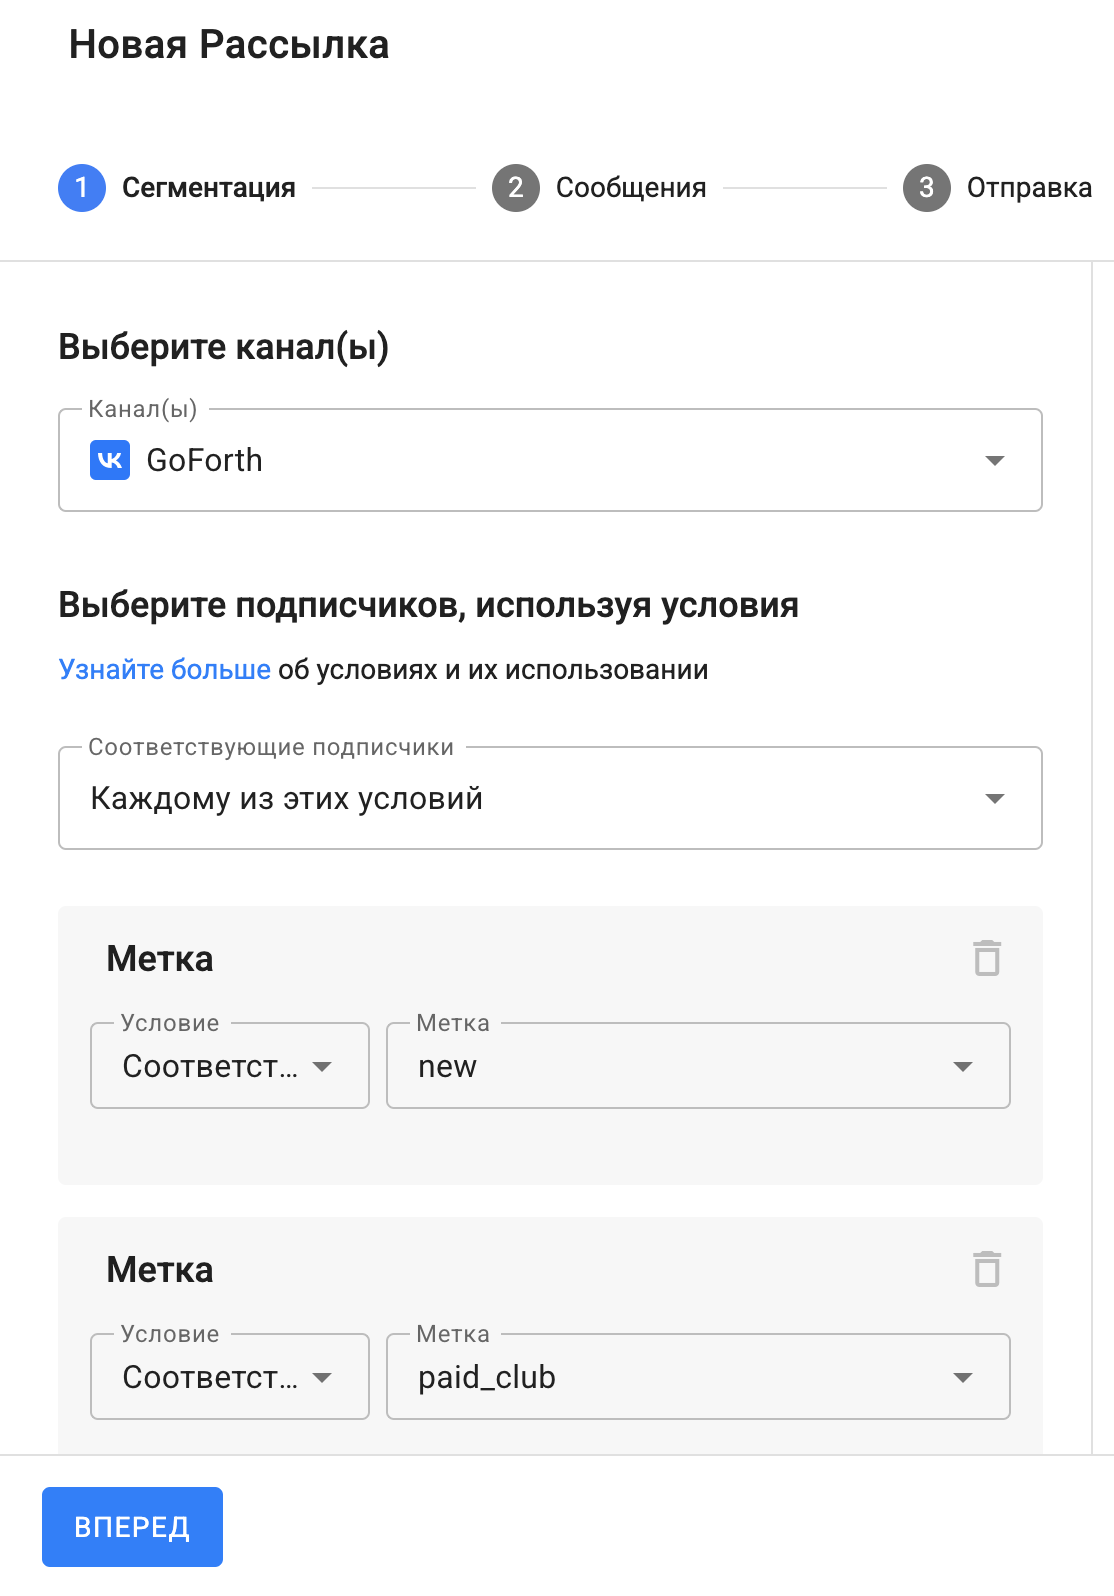Expand the Соответствующие подписчики dropdown arrow

(x=994, y=799)
